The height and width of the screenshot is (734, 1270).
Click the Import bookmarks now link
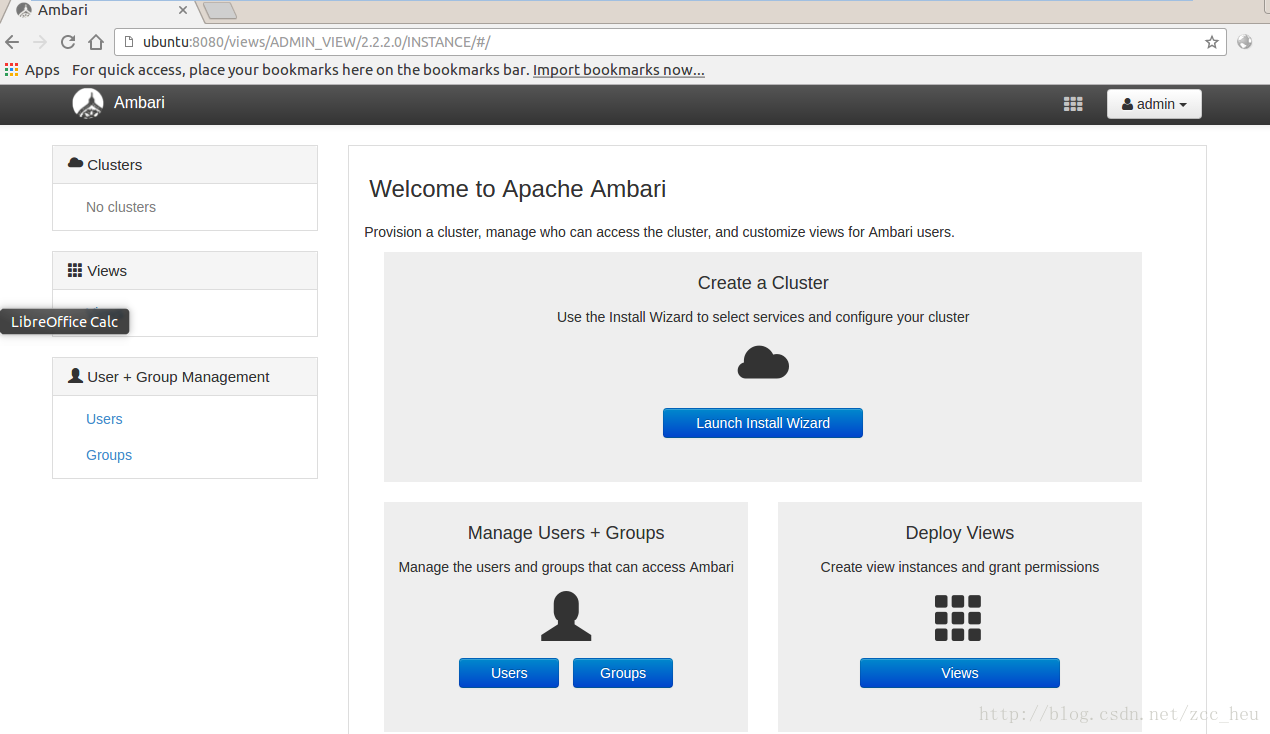pyautogui.click(x=619, y=70)
